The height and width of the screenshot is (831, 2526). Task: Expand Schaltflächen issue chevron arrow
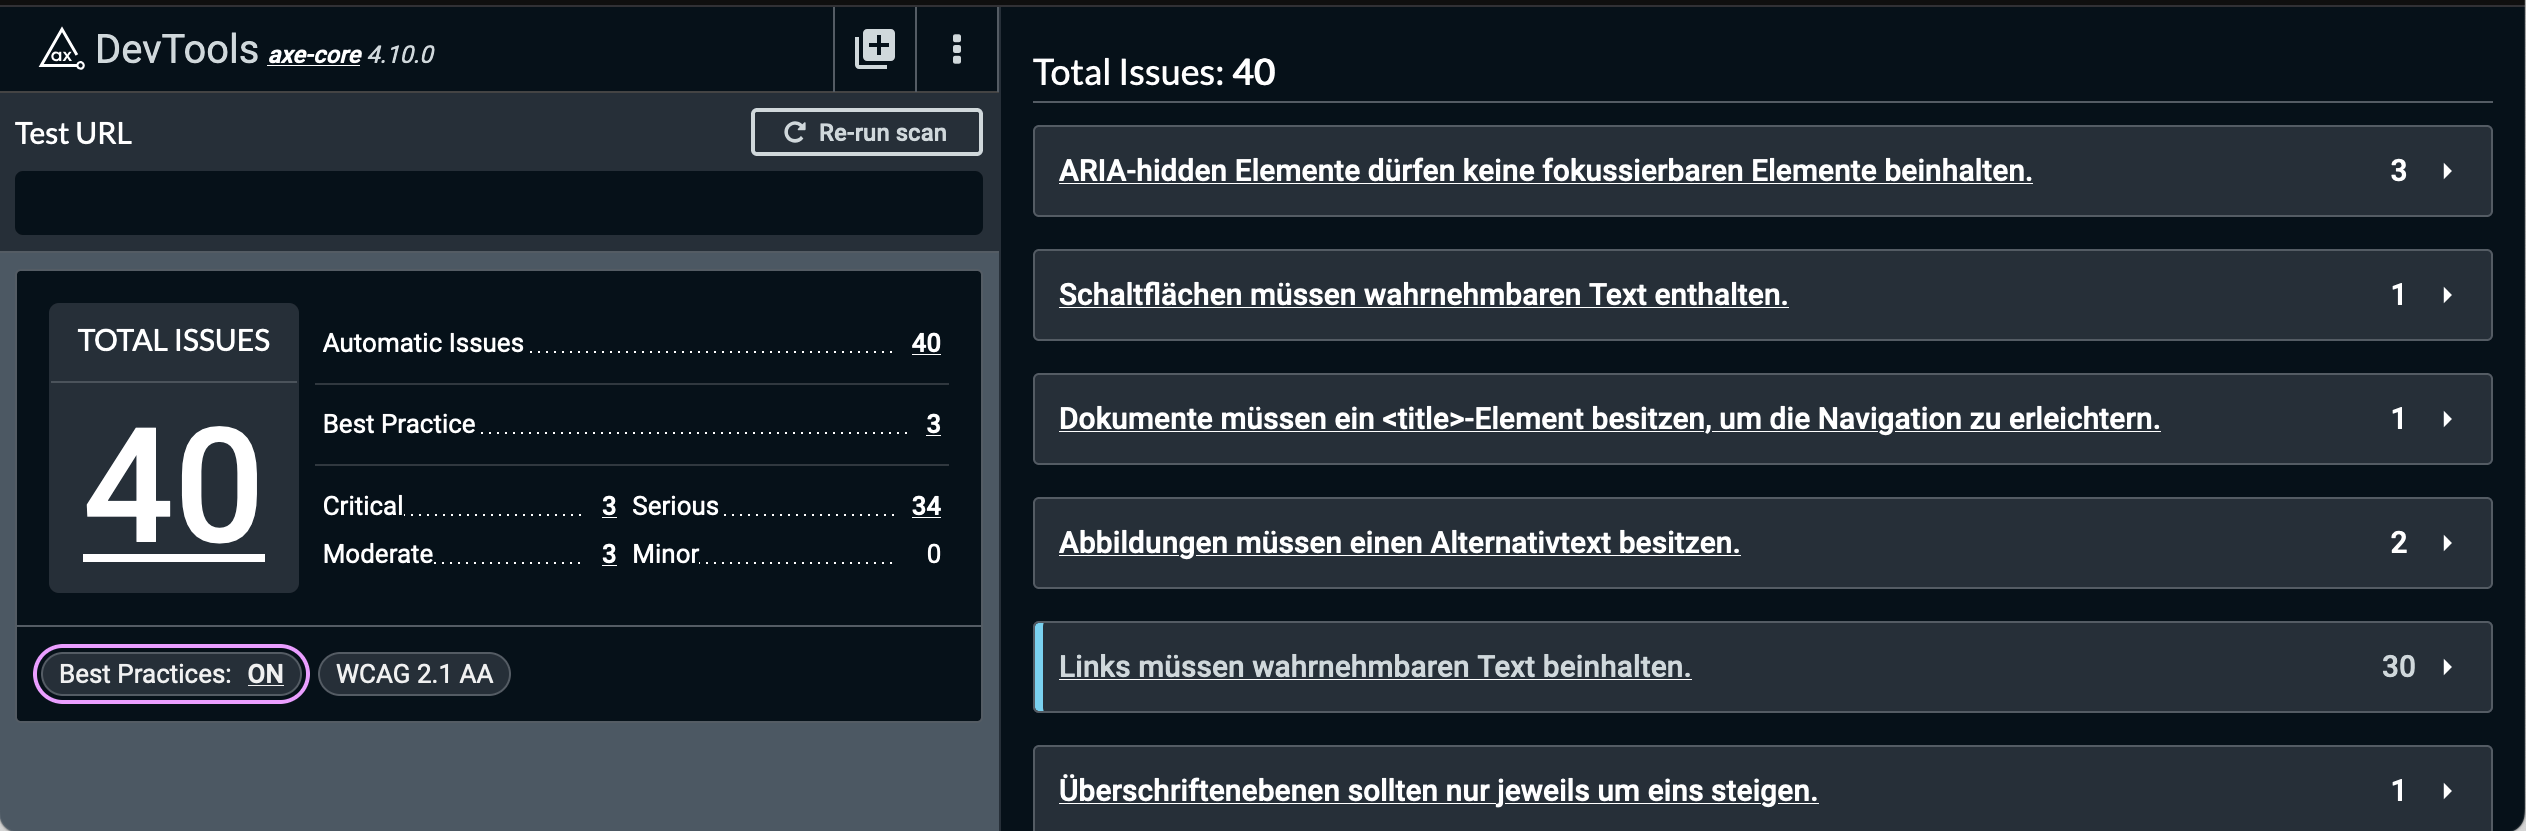click(2447, 295)
